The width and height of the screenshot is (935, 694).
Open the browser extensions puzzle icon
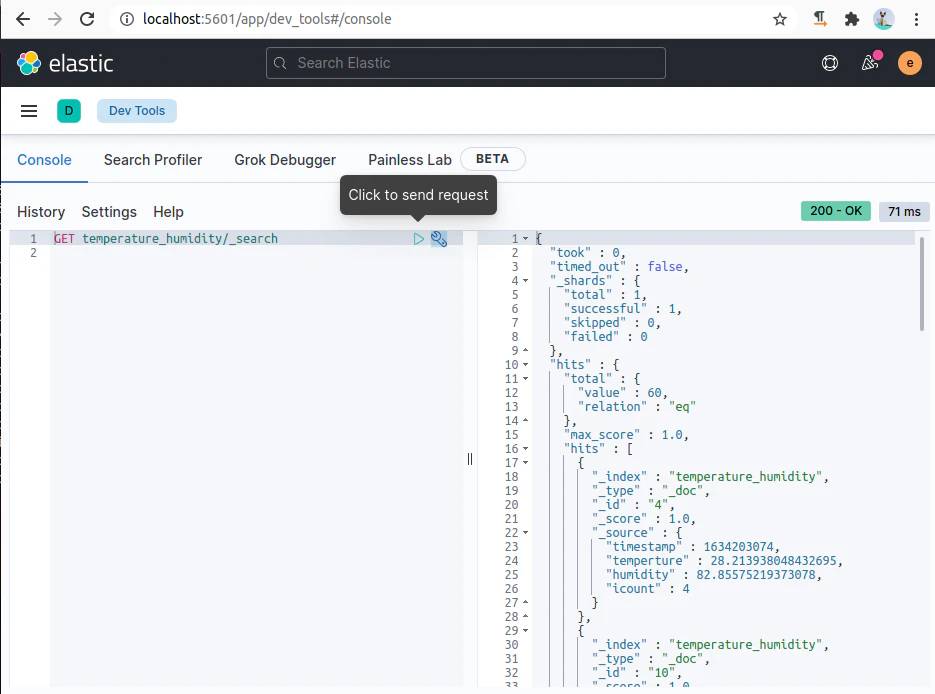[852, 19]
